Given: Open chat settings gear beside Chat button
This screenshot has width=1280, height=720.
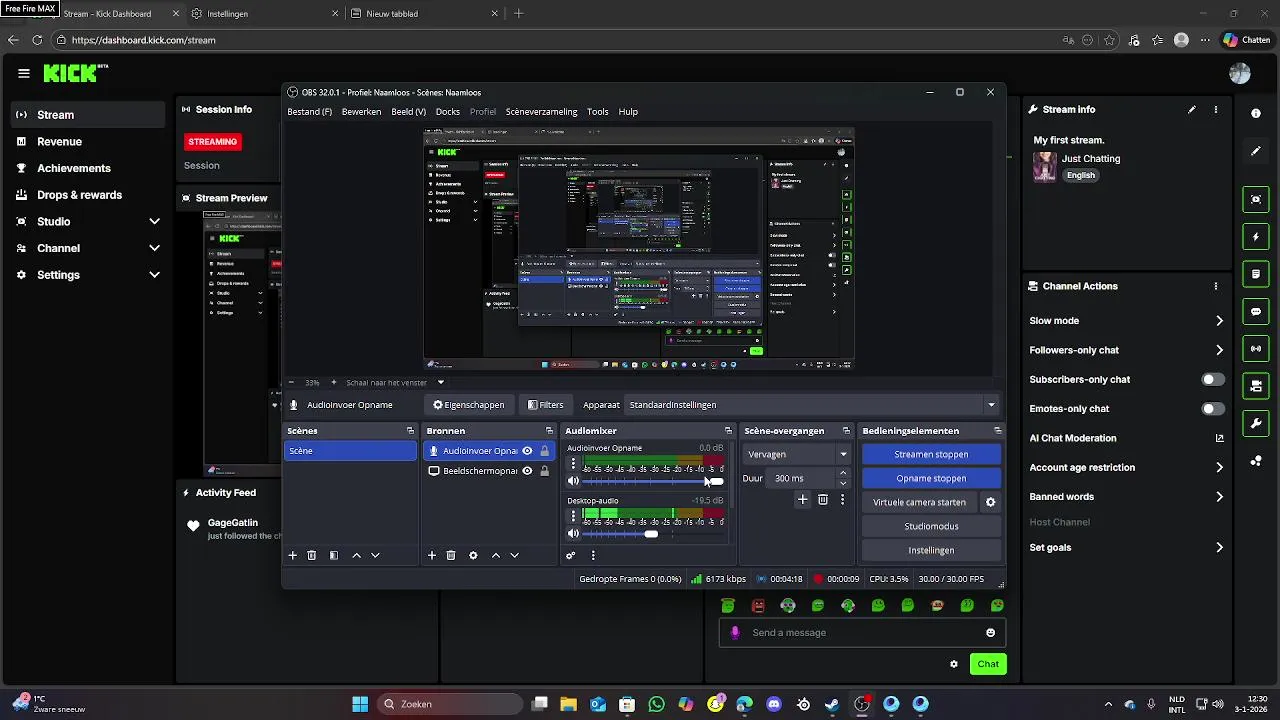Looking at the screenshot, I should tap(954, 664).
